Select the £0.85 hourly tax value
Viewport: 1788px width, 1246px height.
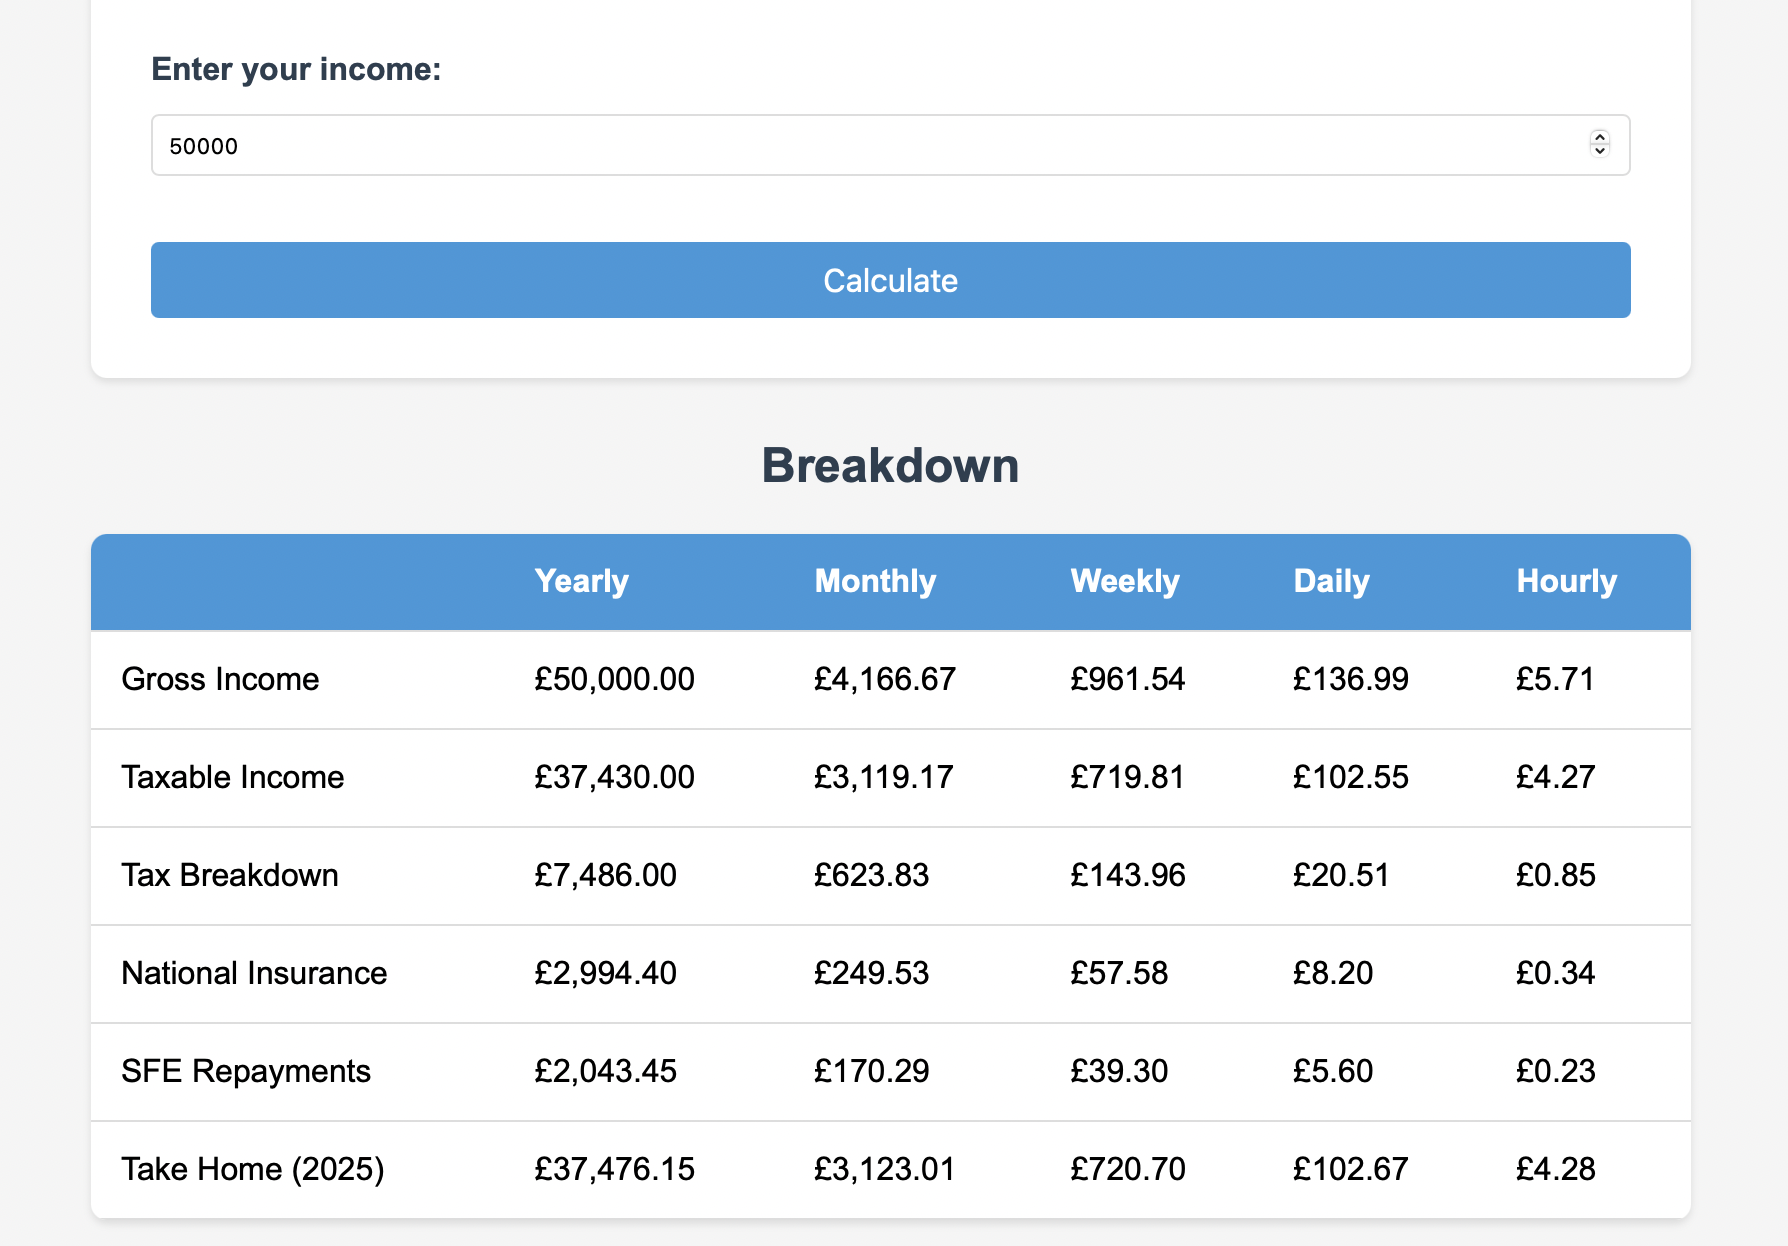click(x=1555, y=875)
